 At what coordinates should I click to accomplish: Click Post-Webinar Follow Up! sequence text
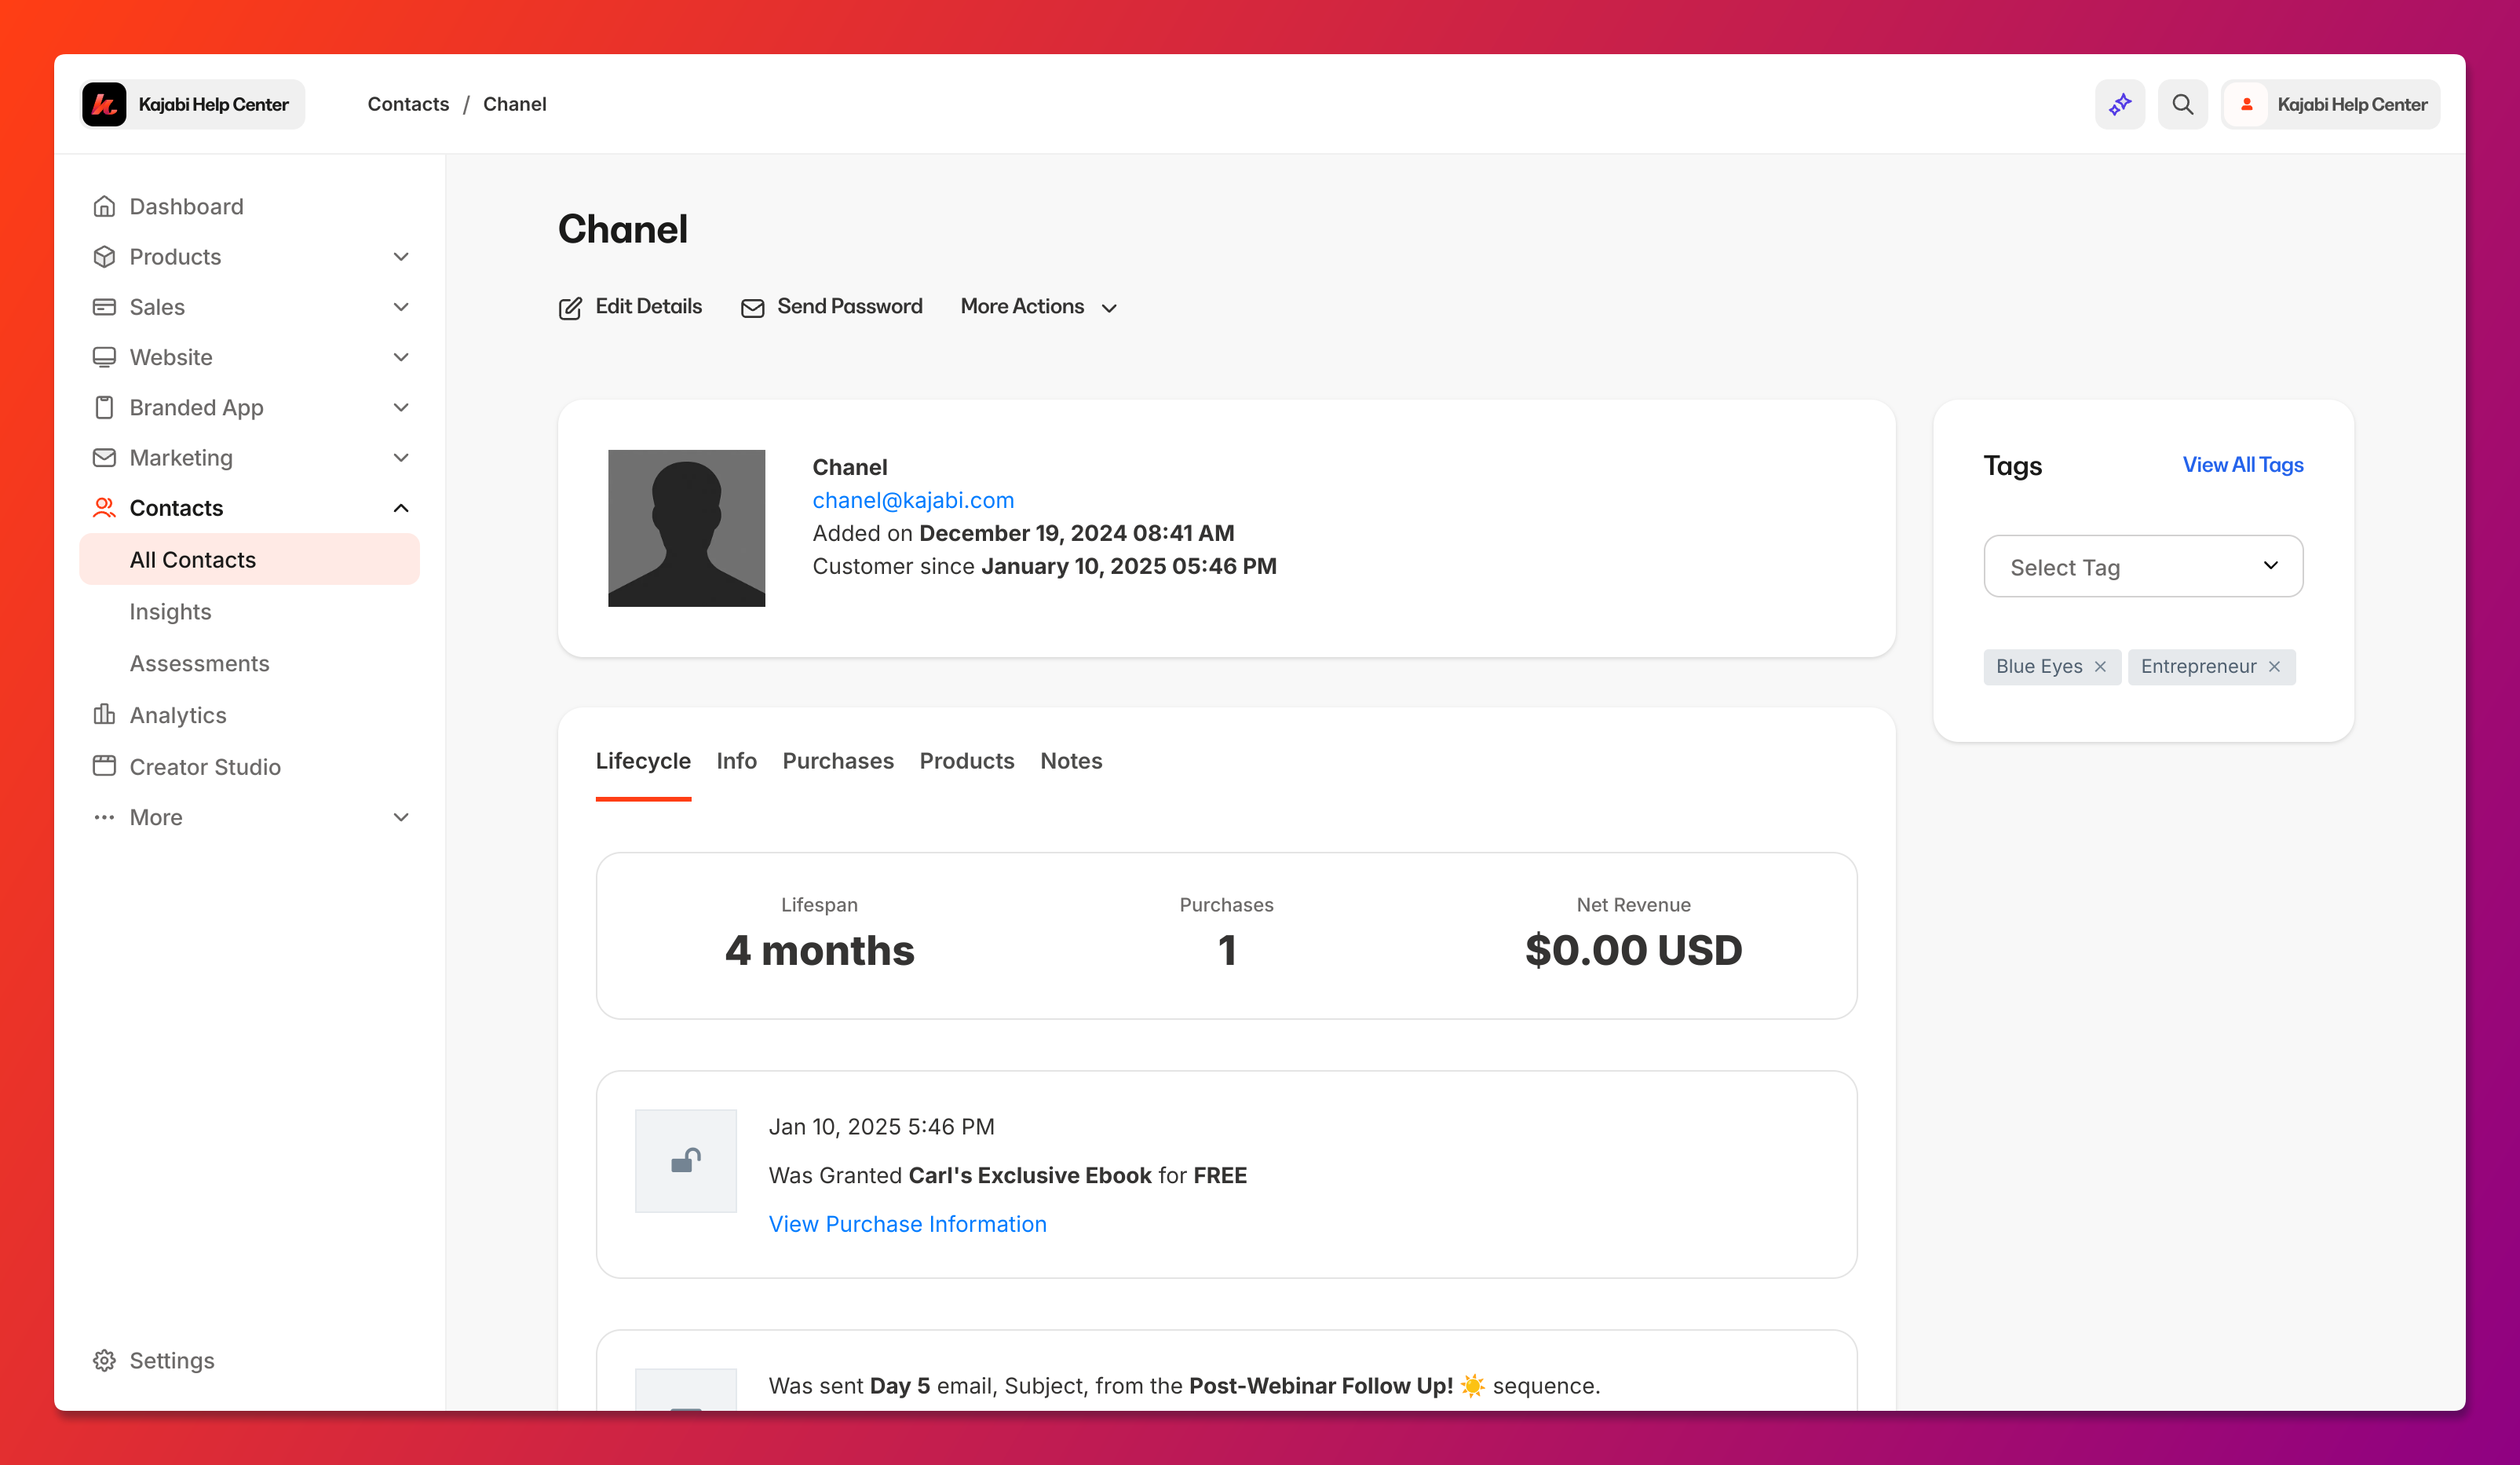click(1320, 1386)
